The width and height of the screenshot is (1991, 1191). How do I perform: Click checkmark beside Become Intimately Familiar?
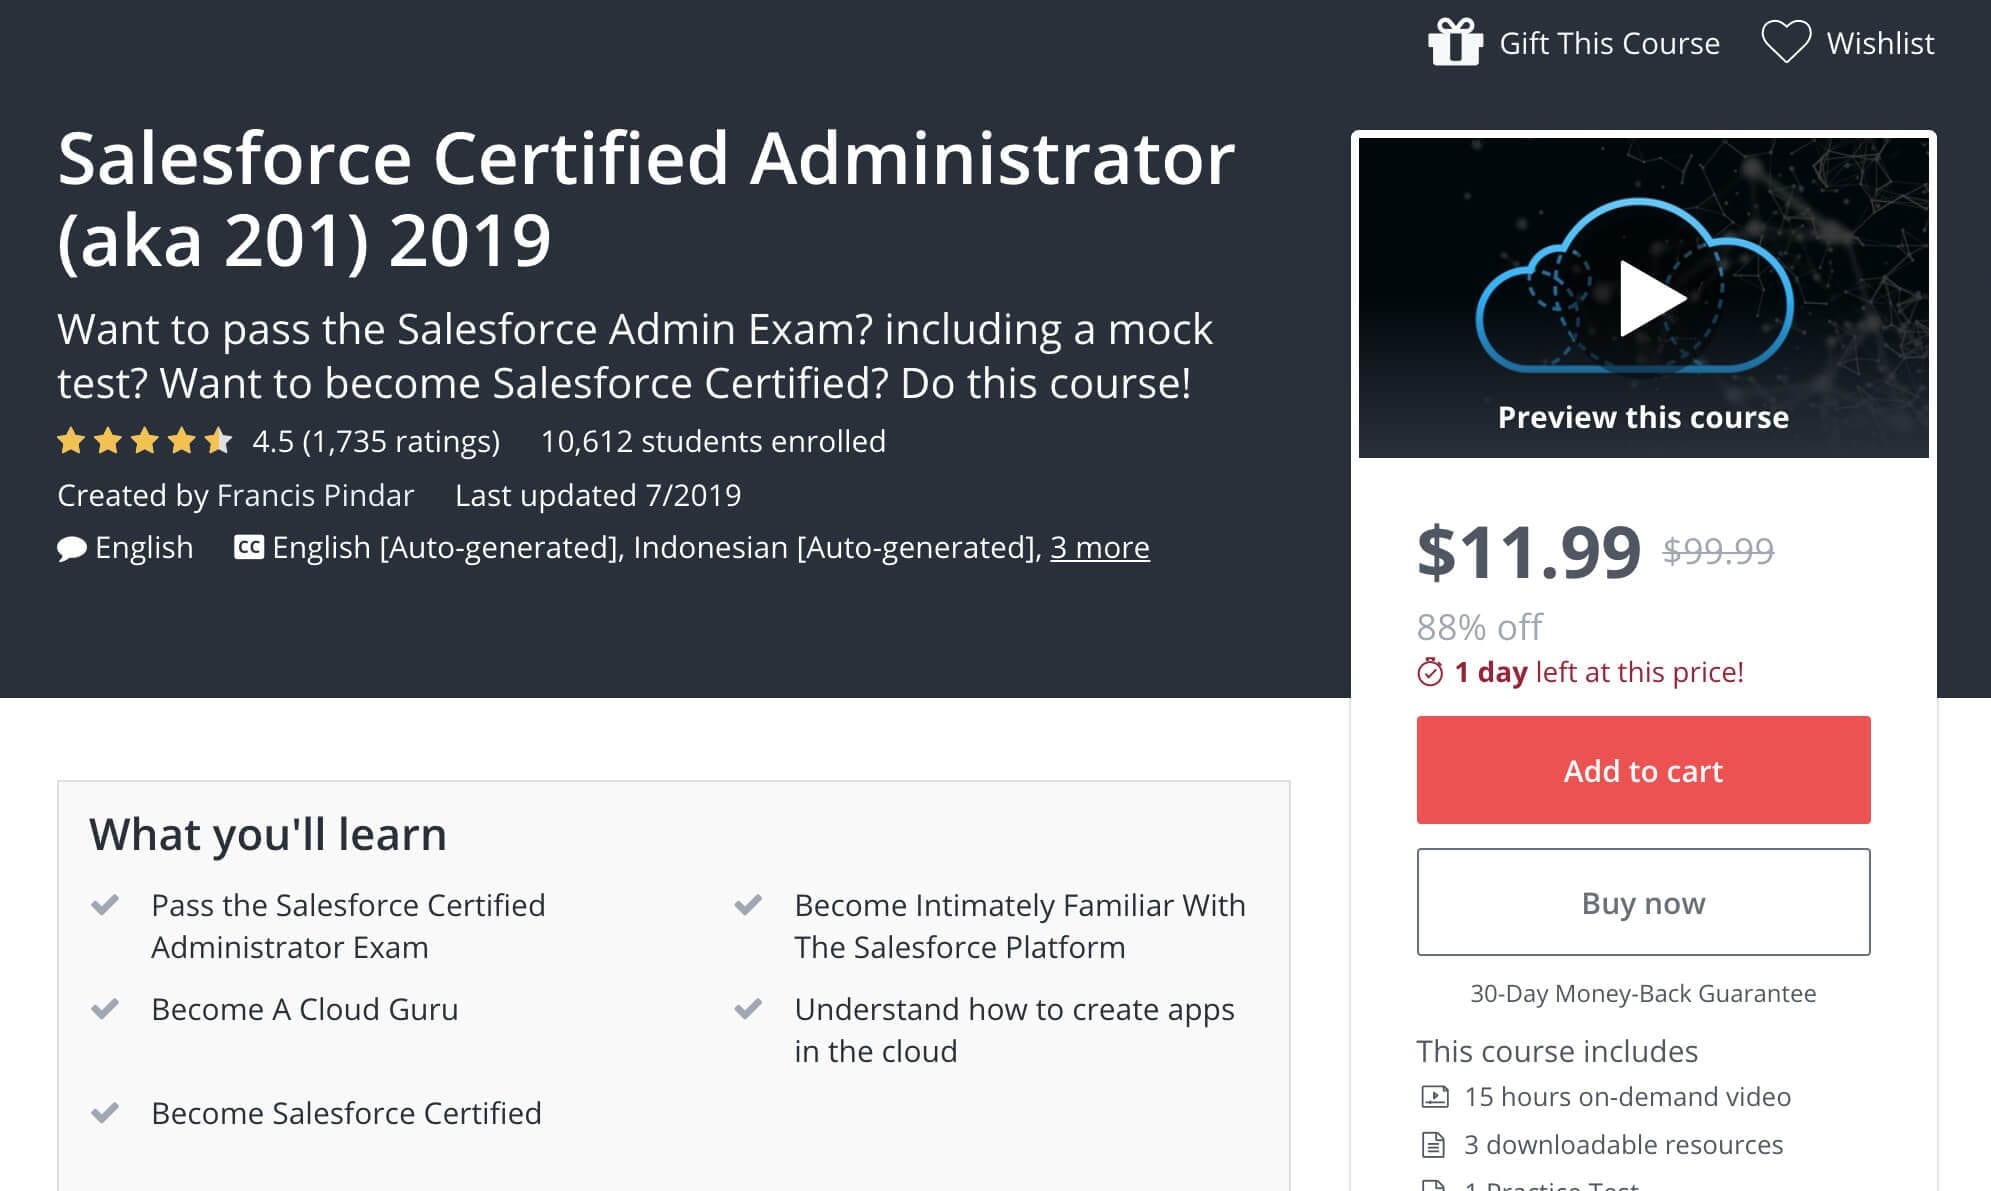748,905
